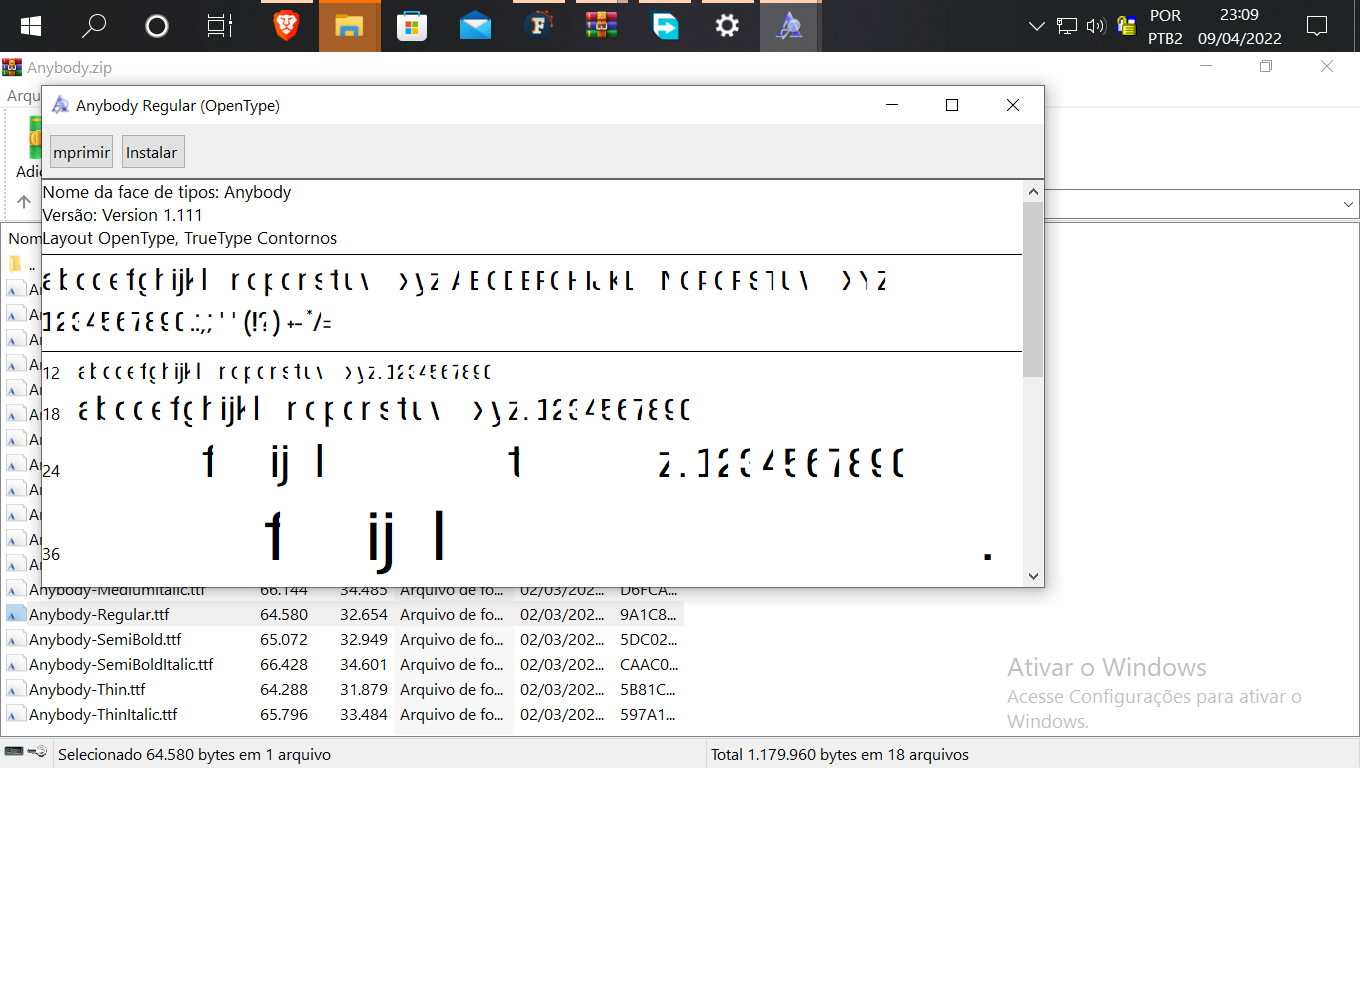Click the font viewer scrollbar up arrow
The image size is (1360, 1000).
1033,192
